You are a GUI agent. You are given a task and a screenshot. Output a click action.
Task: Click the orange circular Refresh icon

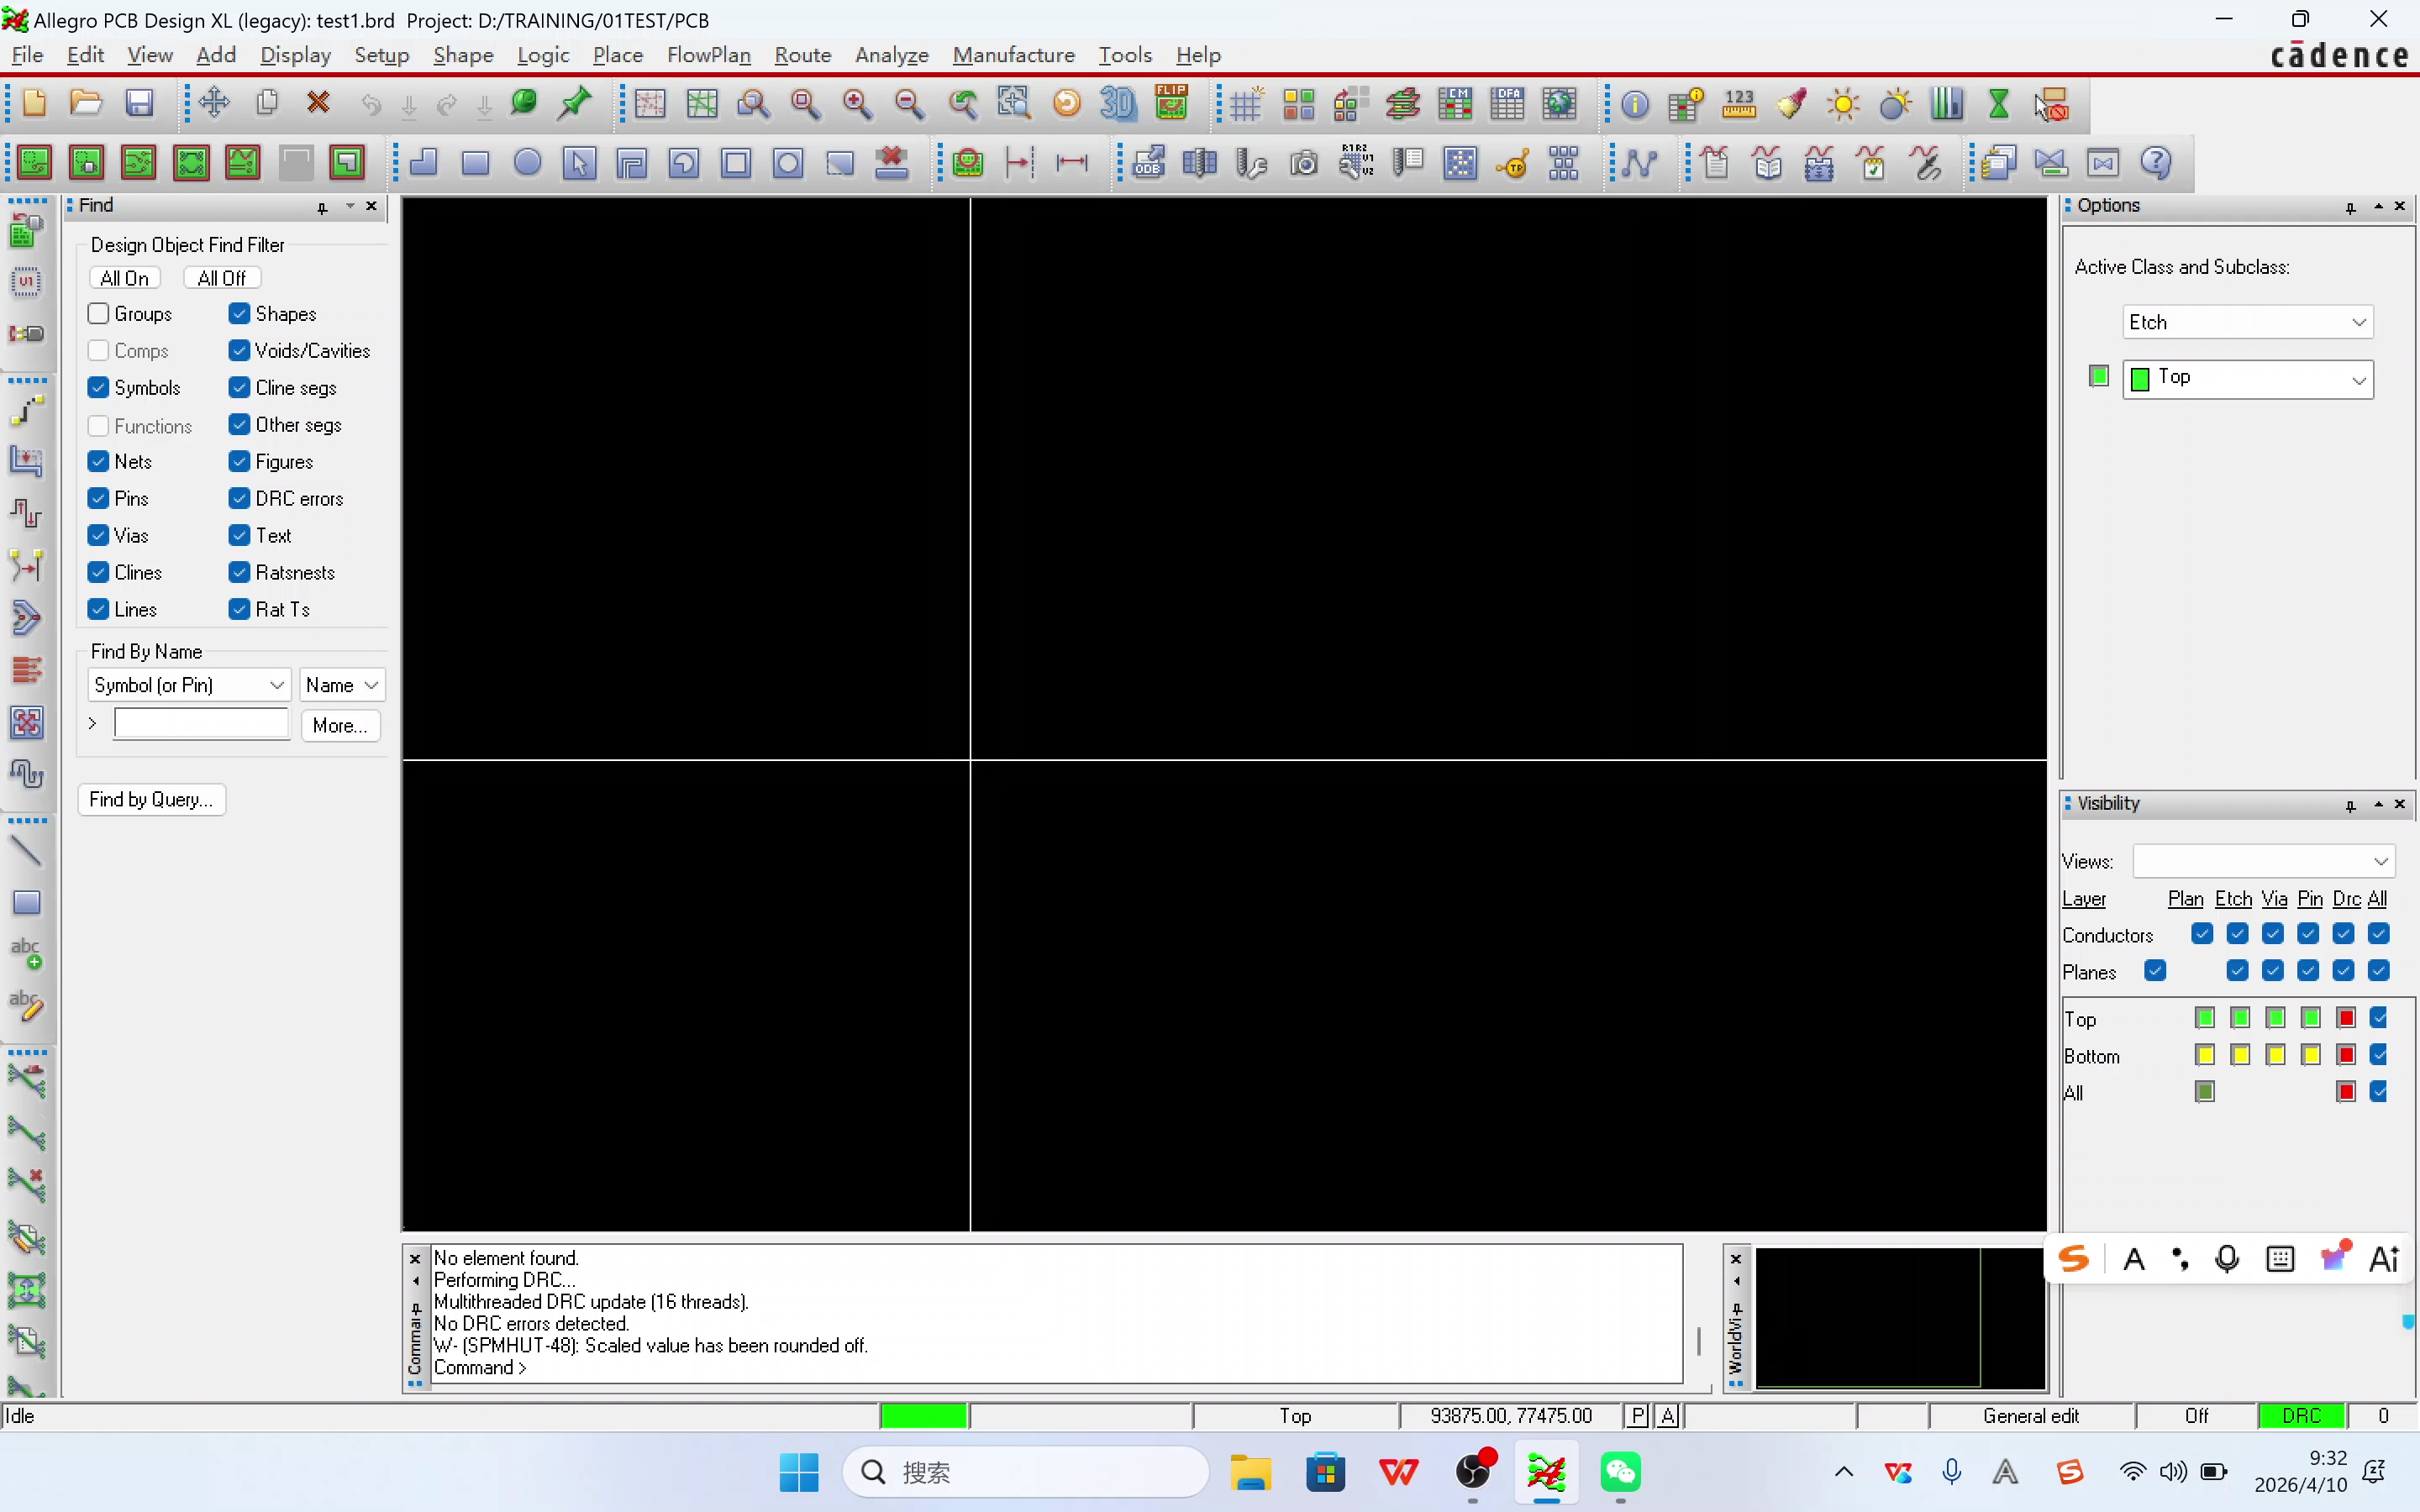(x=1067, y=103)
